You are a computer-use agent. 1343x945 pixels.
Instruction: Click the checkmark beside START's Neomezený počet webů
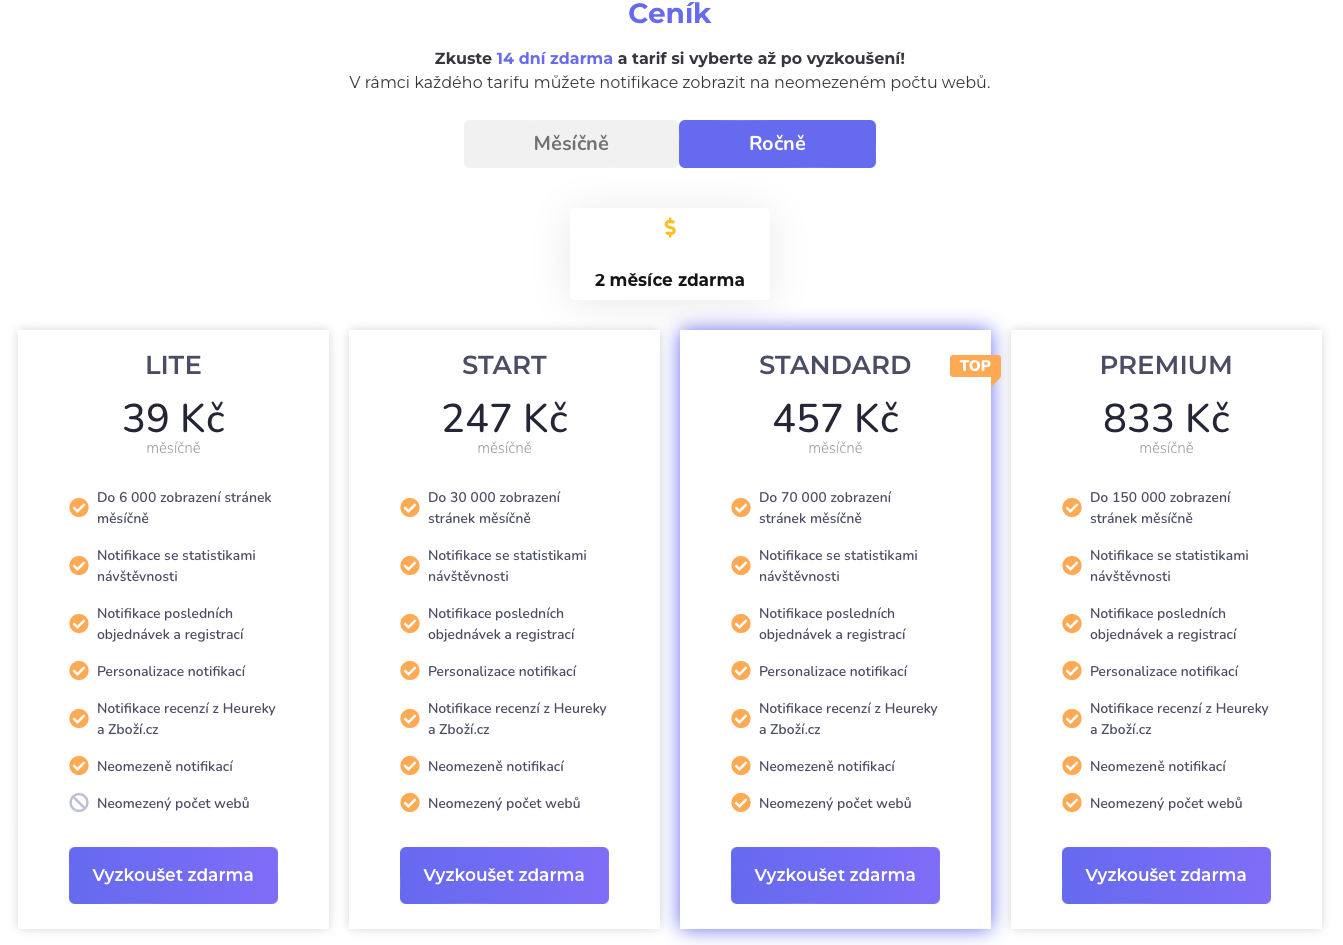410,802
